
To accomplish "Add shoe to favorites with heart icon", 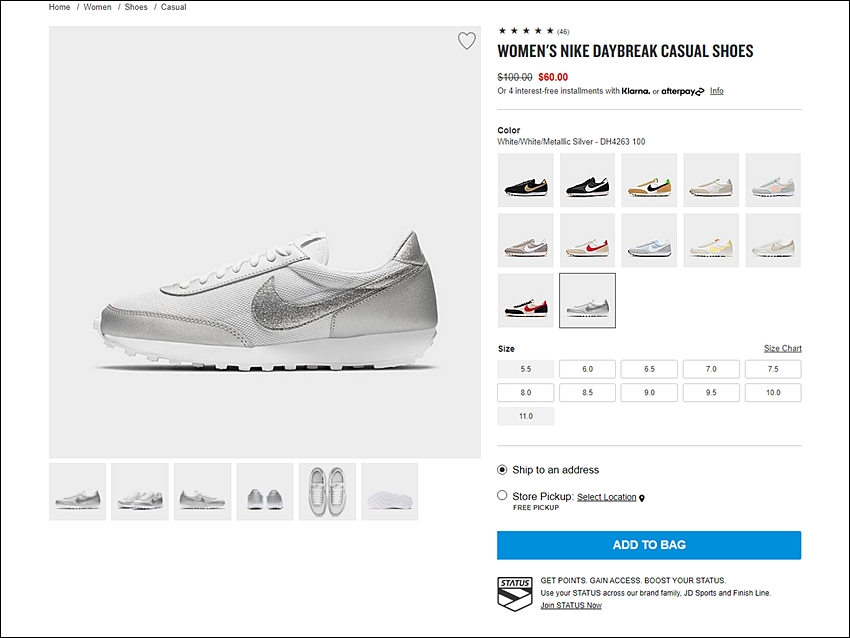I will point(467,41).
